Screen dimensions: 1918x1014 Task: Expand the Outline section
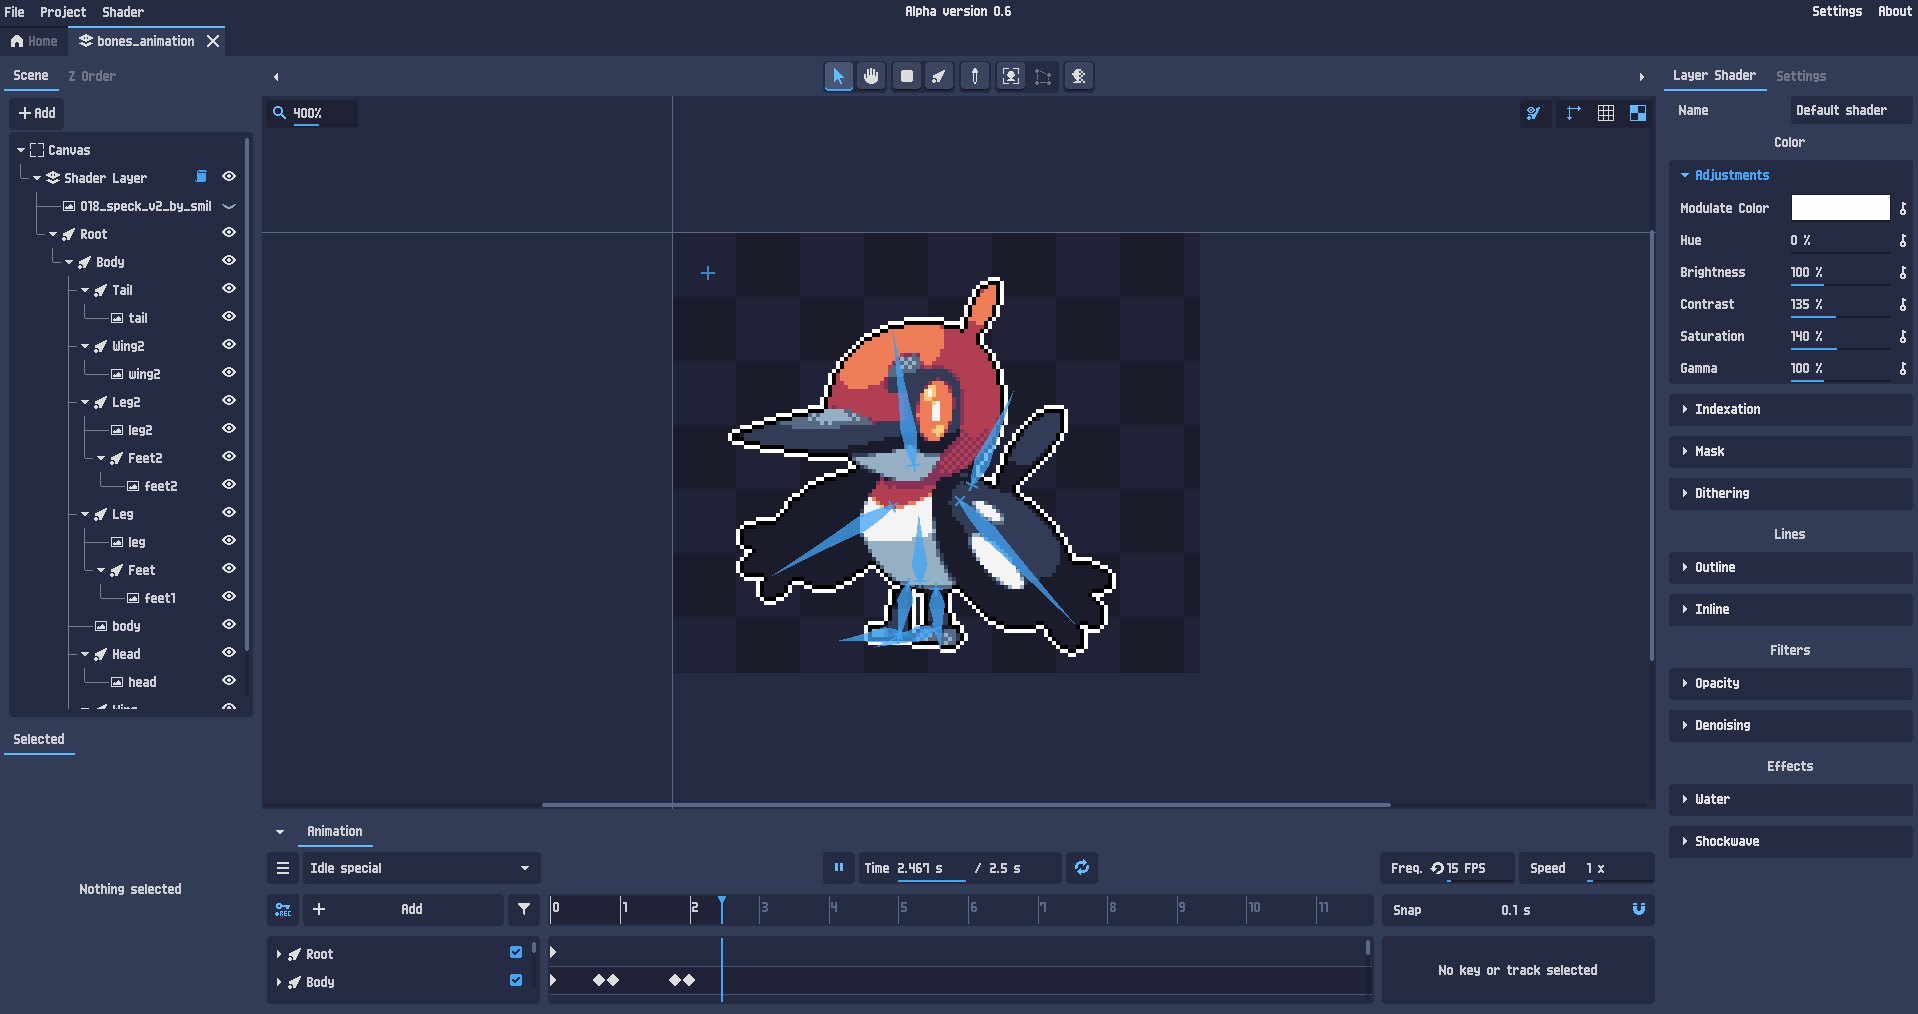tap(1714, 567)
